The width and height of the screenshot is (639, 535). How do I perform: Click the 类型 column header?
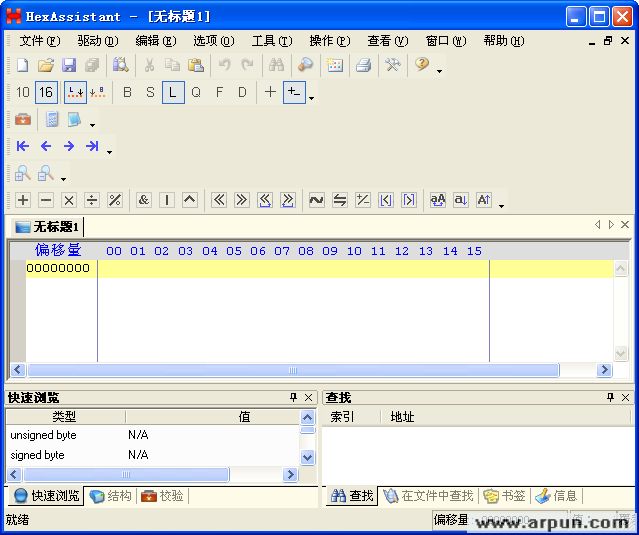pyautogui.click(x=64, y=416)
